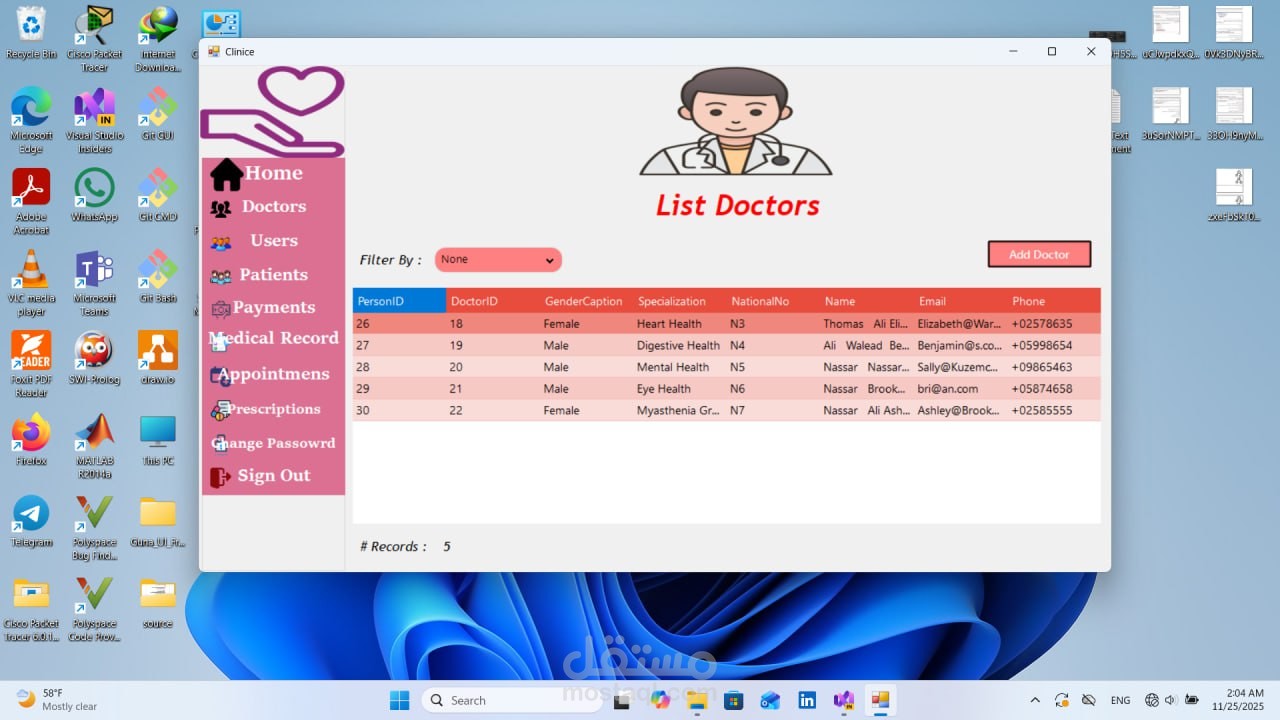Viewport: 1280px width, 720px height.
Task: Click the heart-in-hand clinic logo
Action: [273, 111]
